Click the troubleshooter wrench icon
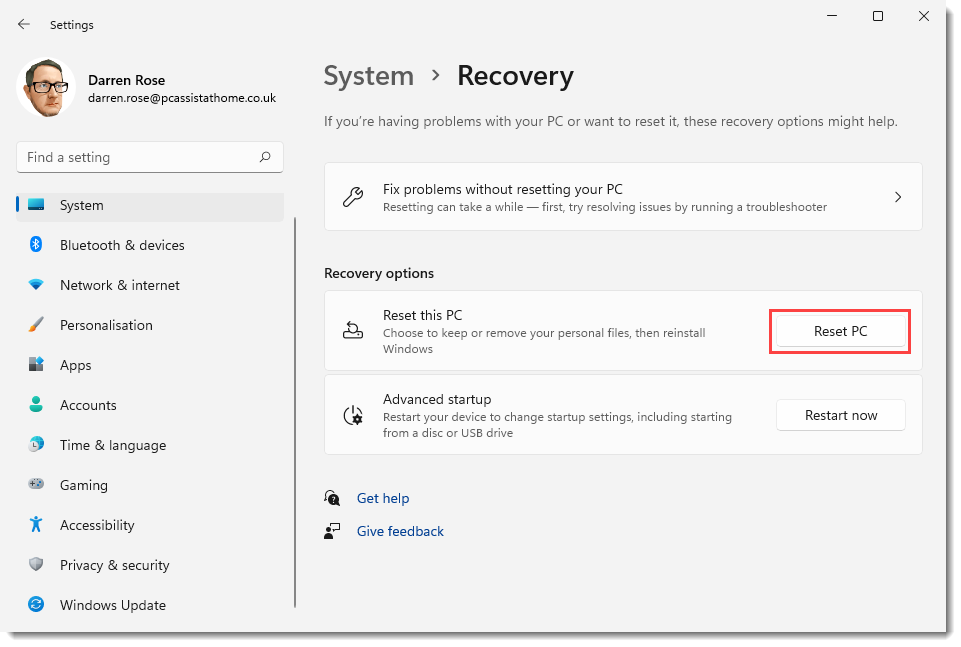The image size is (961, 647). (x=353, y=196)
